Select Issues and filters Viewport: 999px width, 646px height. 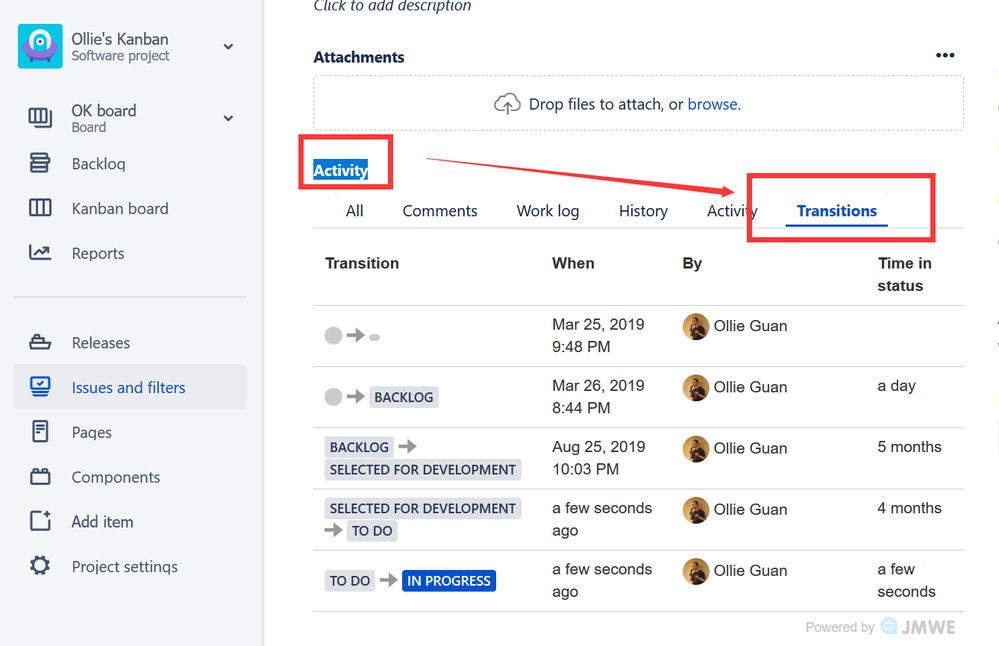tap(128, 387)
